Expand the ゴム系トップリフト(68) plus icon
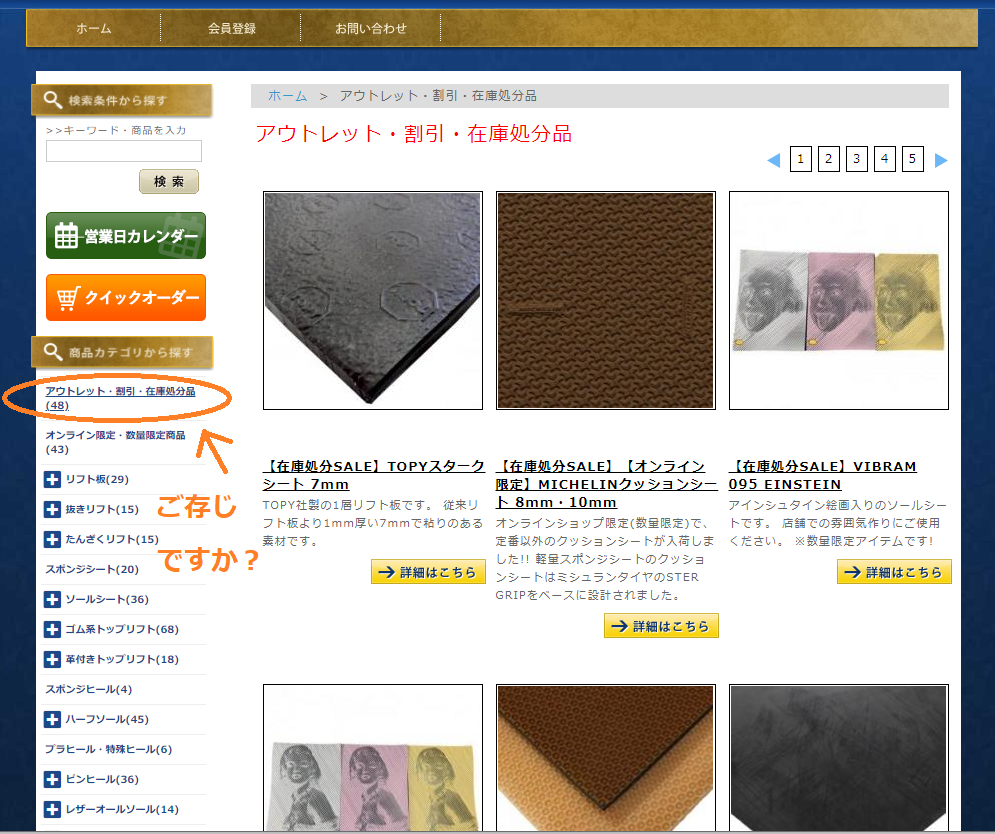This screenshot has width=995, height=834. [52, 629]
